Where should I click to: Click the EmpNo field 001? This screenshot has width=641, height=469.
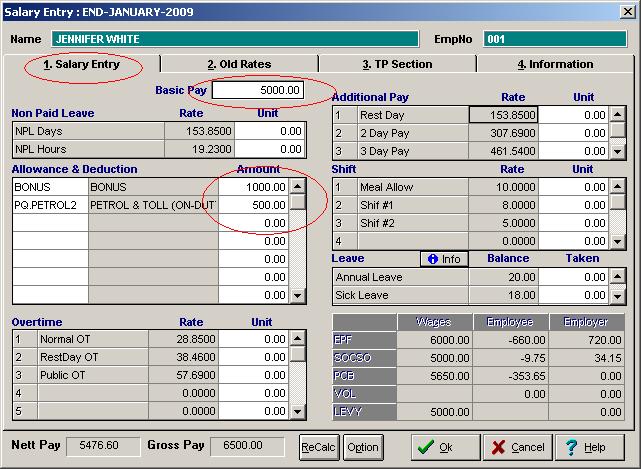(x=555, y=39)
